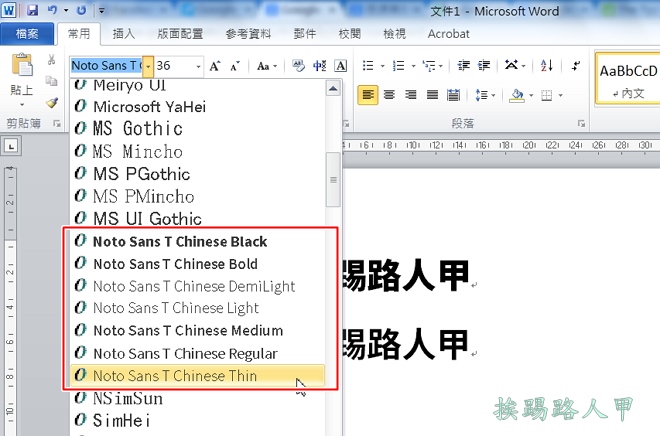Toggle align left paragraph button
The height and width of the screenshot is (436, 660).
click(368, 95)
